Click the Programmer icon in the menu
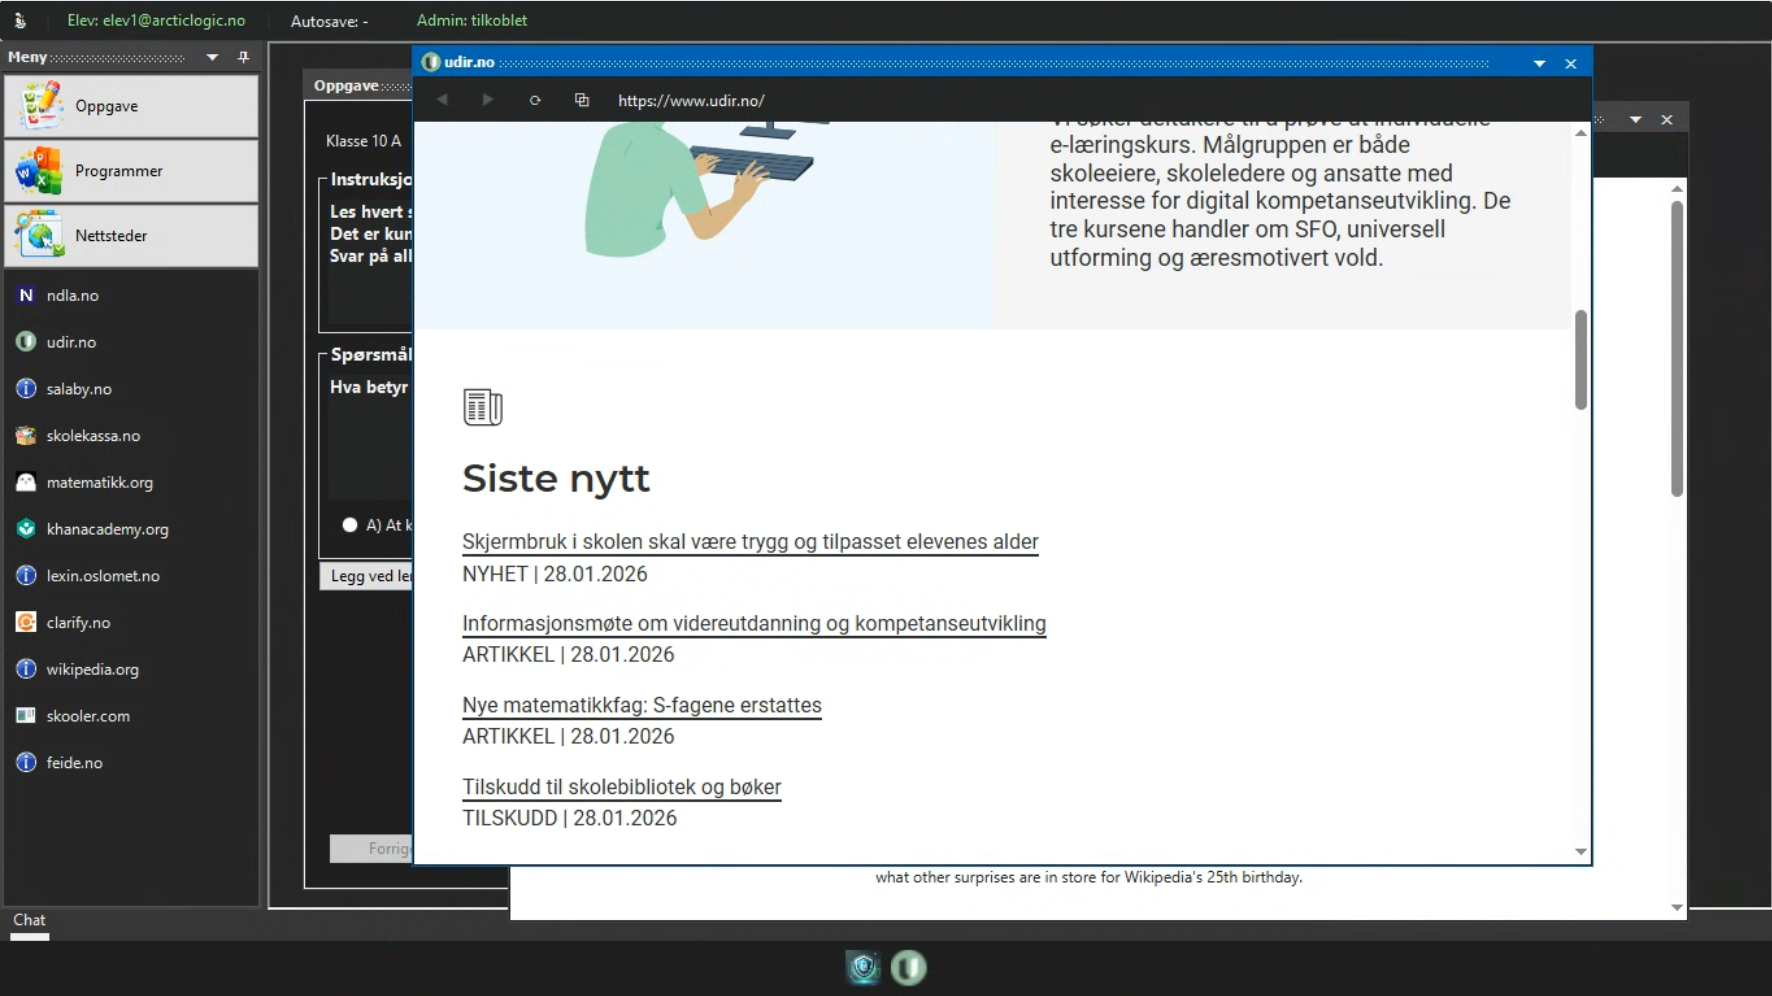This screenshot has width=1772, height=996. [x=37, y=170]
